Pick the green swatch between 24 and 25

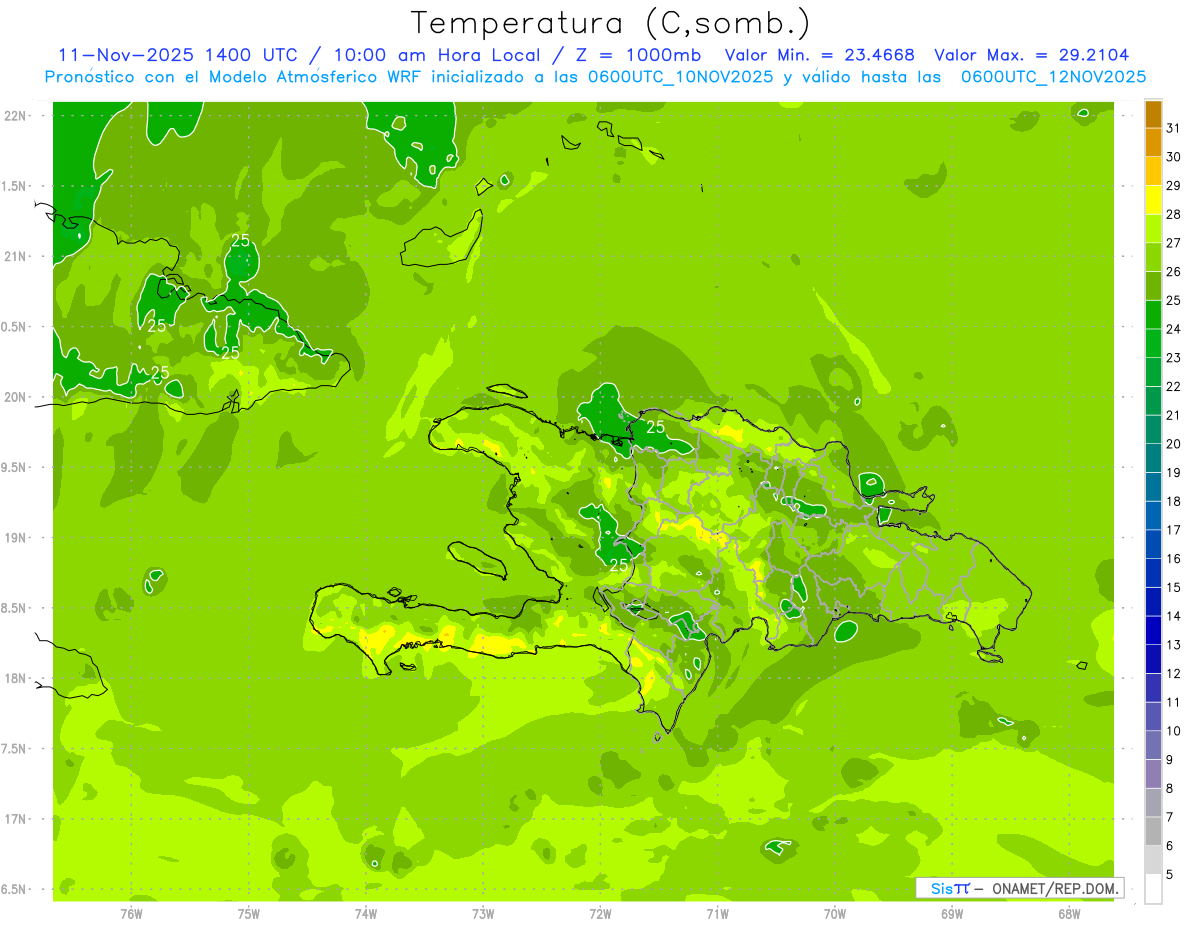pos(1153,315)
